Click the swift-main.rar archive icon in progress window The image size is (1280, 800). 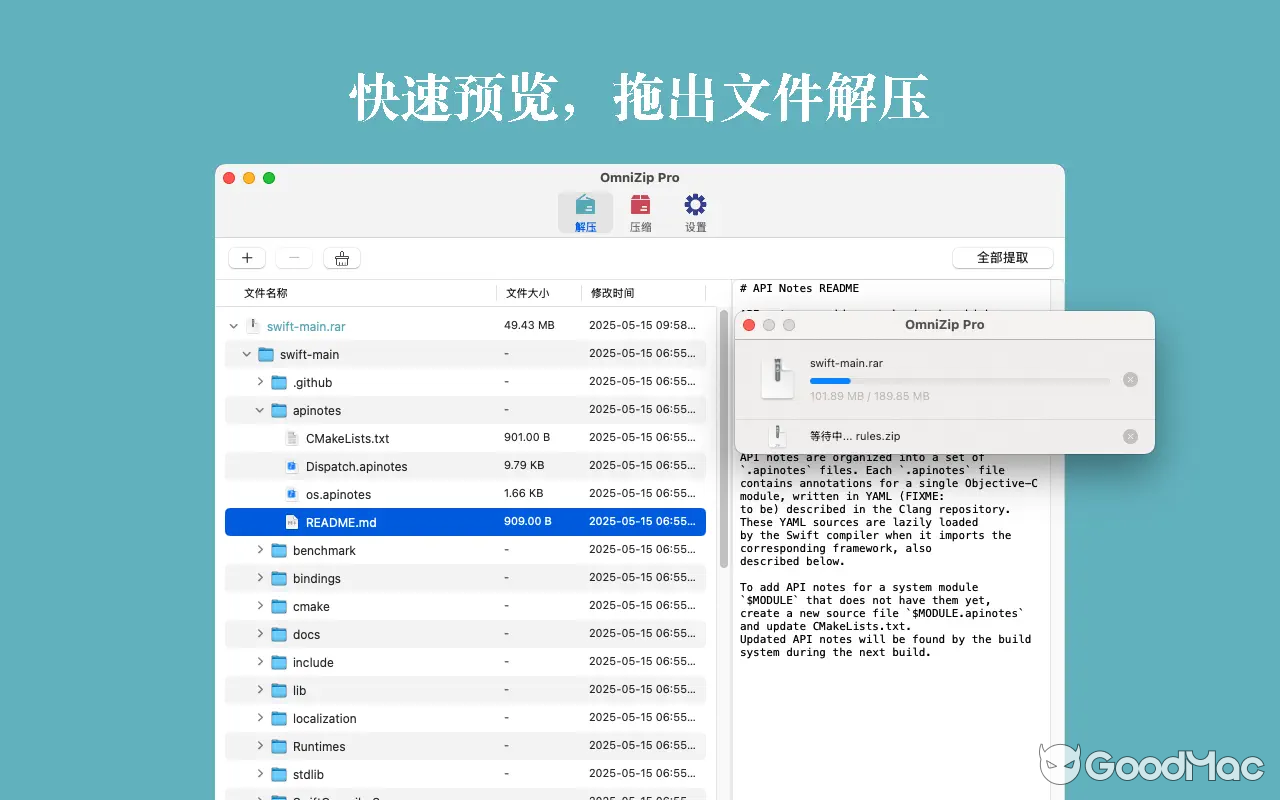777,378
